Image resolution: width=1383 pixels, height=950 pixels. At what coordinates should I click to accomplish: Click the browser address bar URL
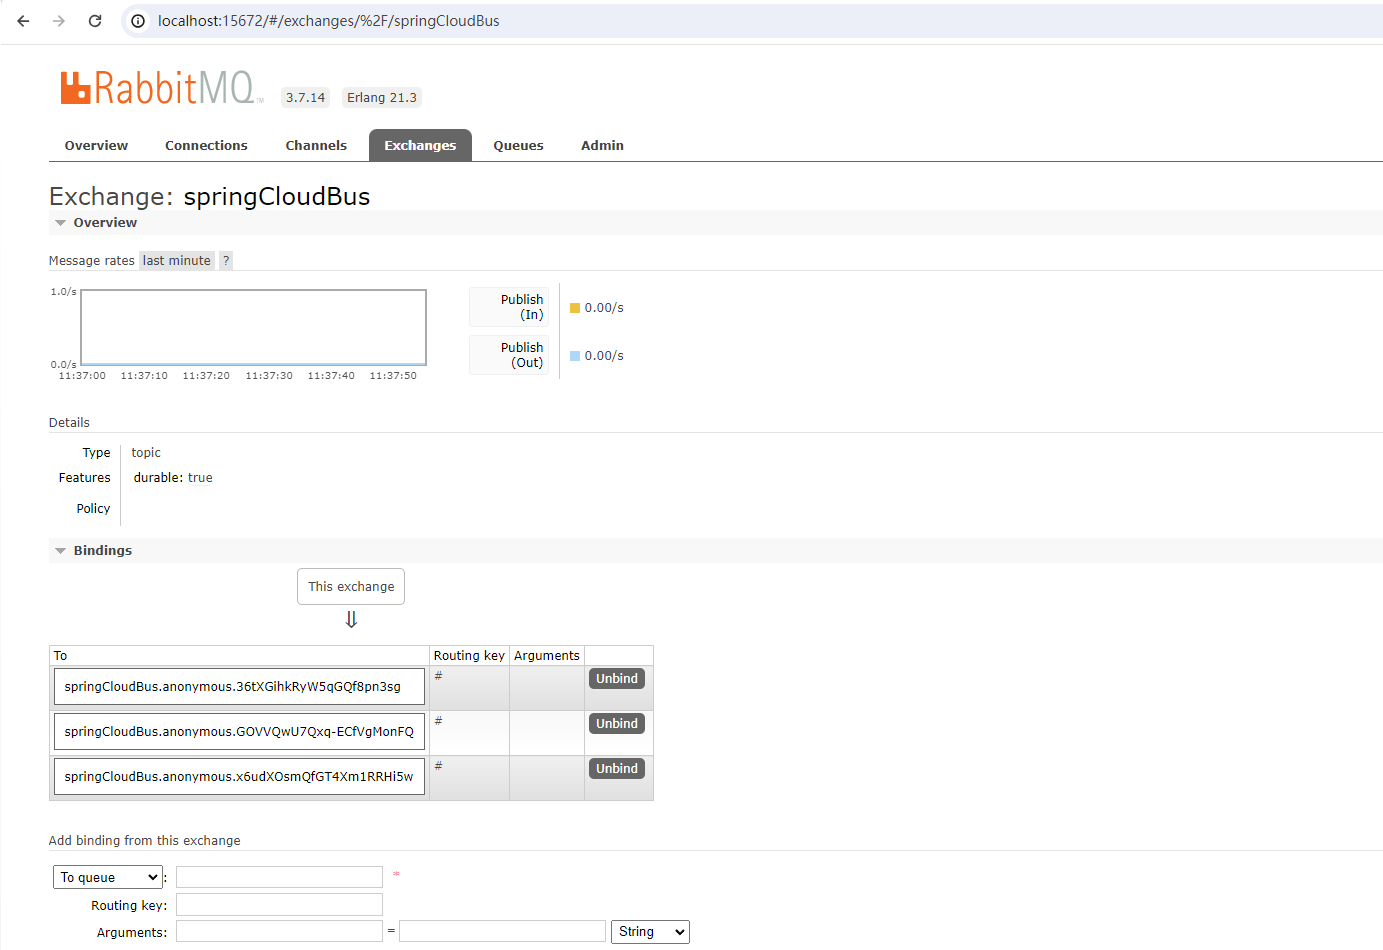(329, 21)
